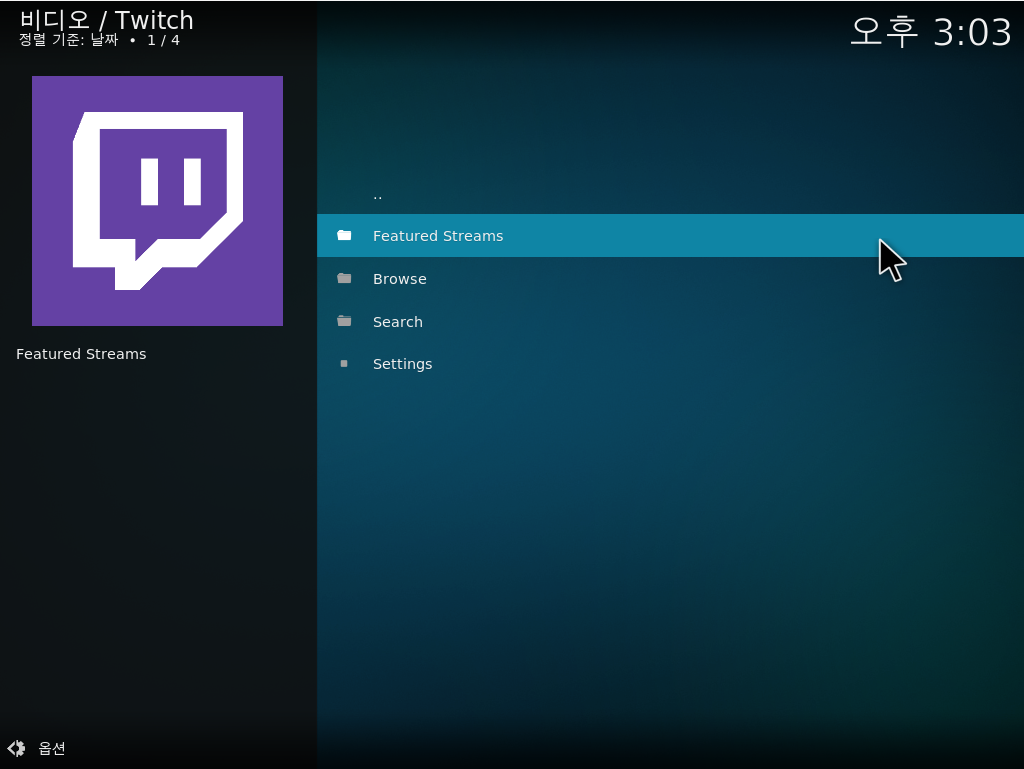Click the Featured Streams folder icon
The height and width of the screenshot is (769, 1024).
[344, 236]
